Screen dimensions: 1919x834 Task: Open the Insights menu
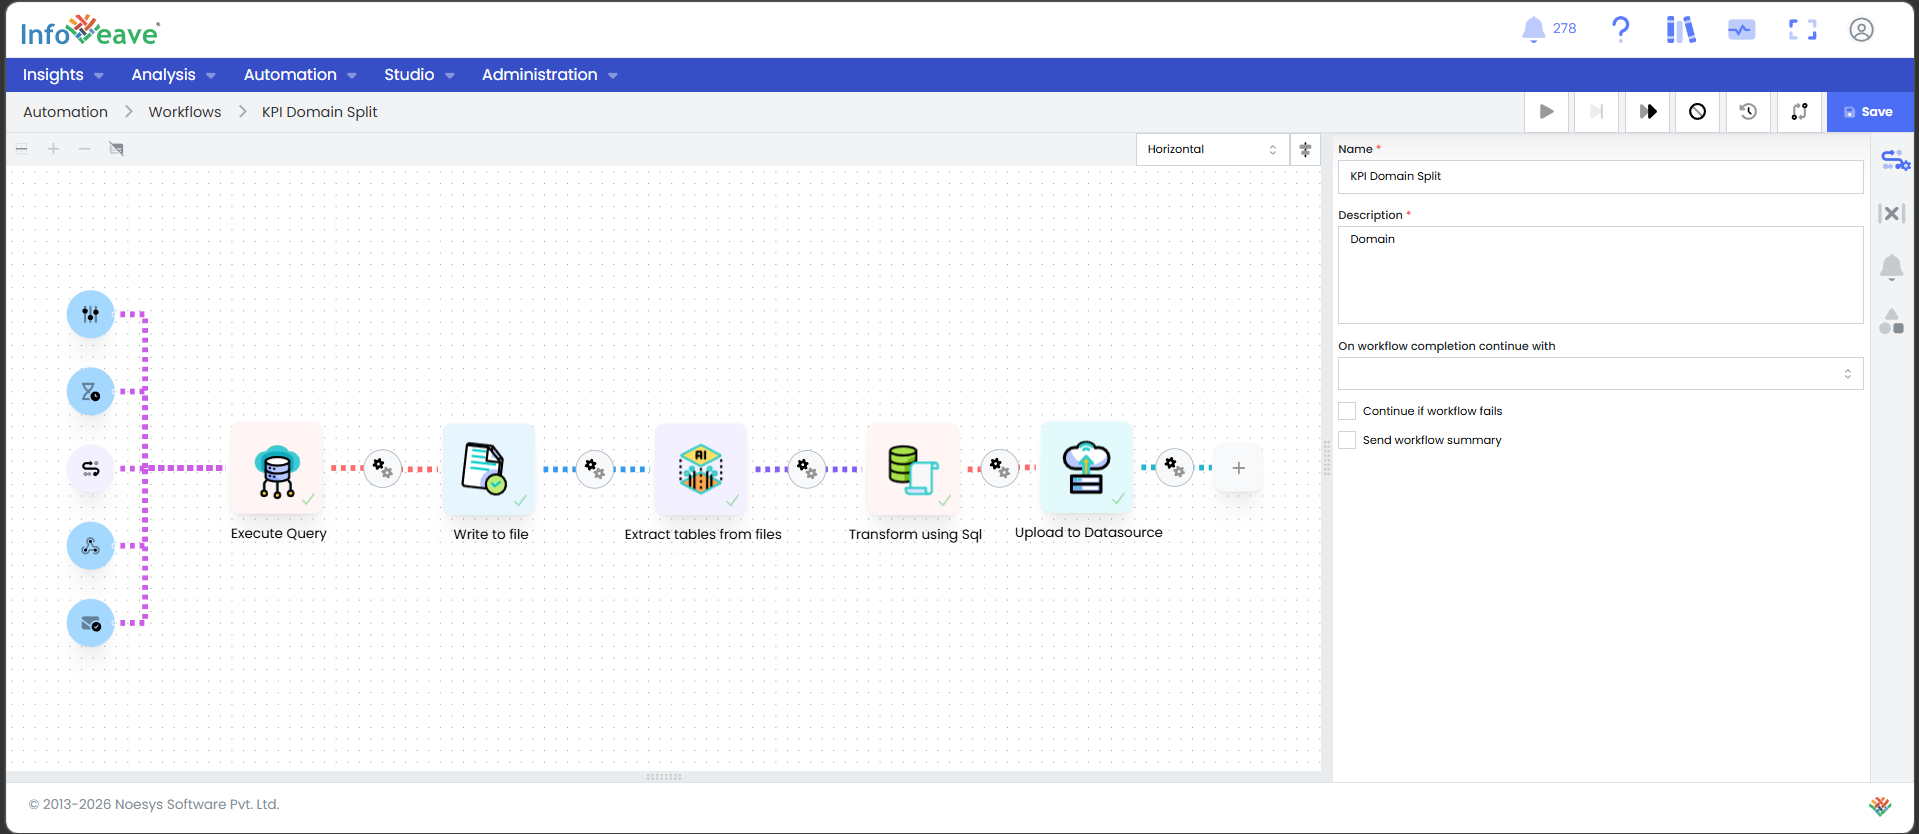(x=63, y=75)
